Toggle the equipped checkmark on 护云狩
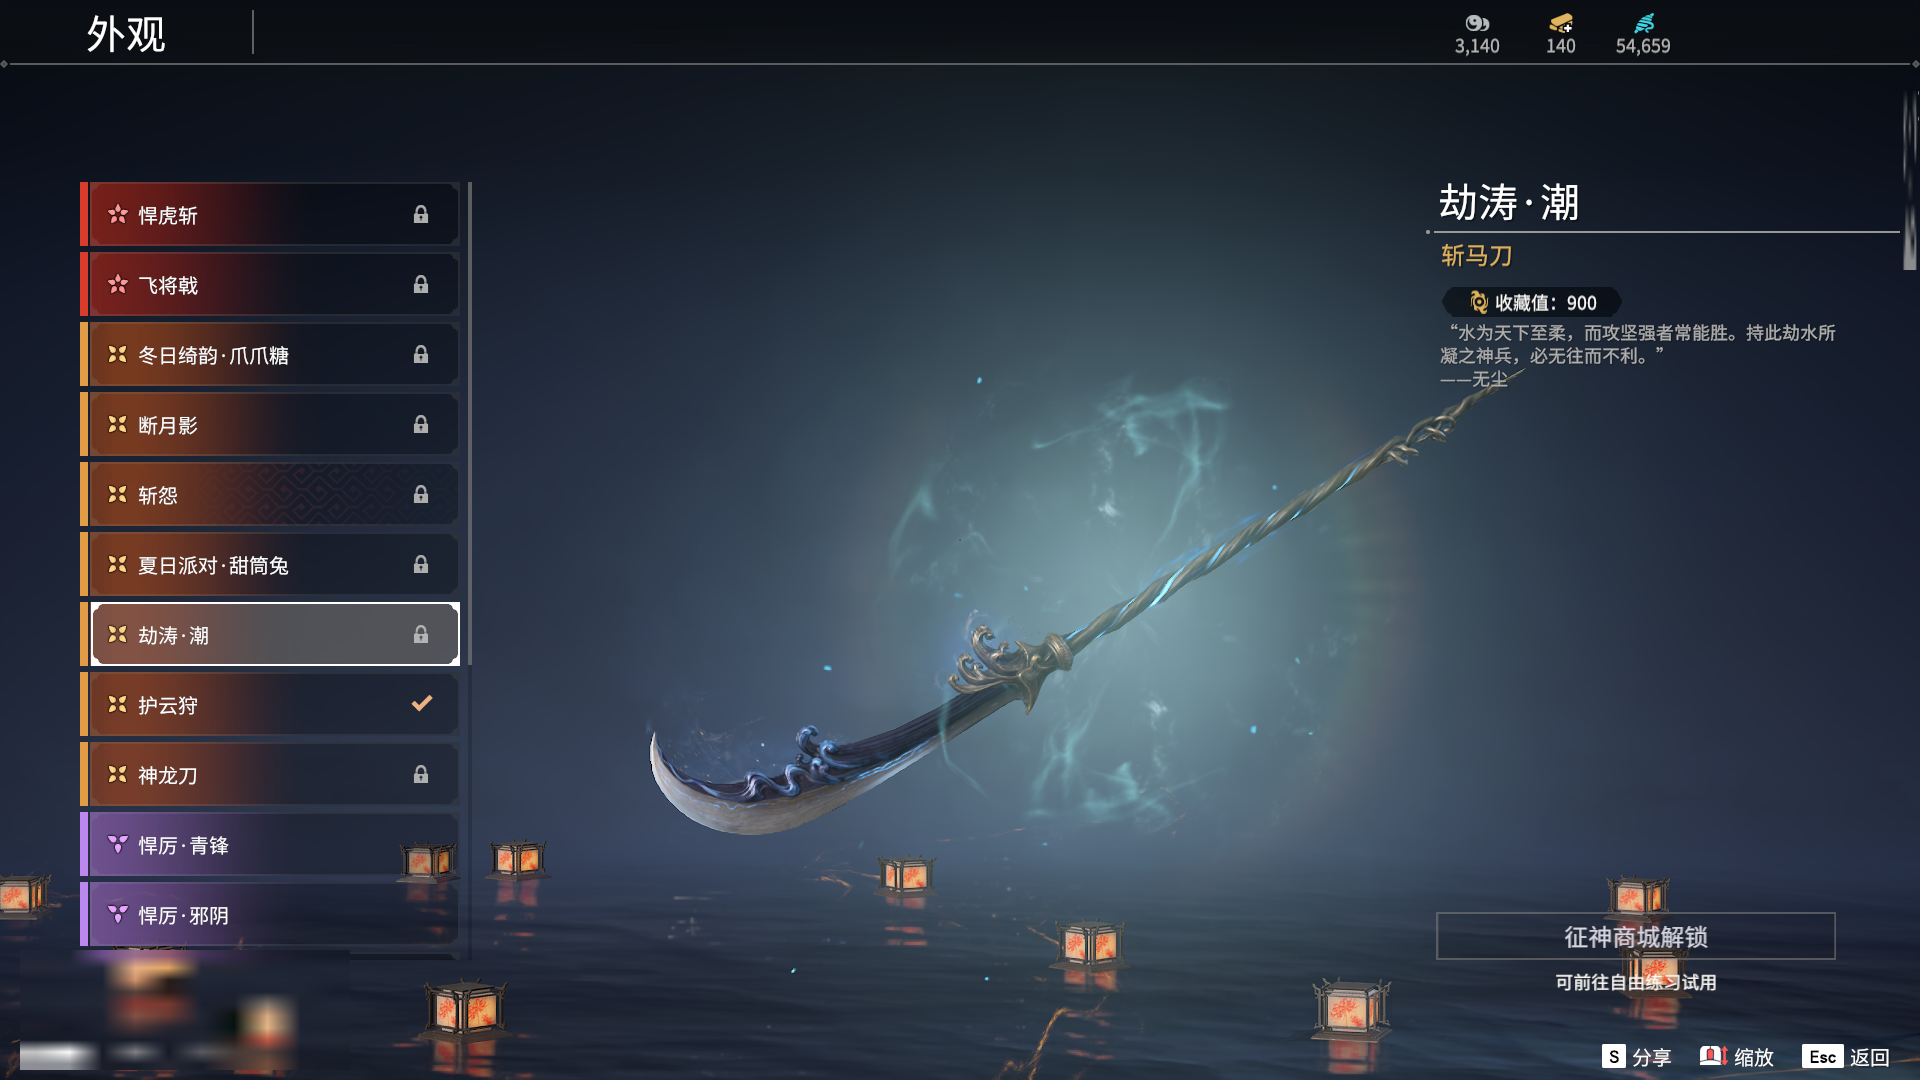This screenshot has height=1080, width=1920. [x=422, y=704]
